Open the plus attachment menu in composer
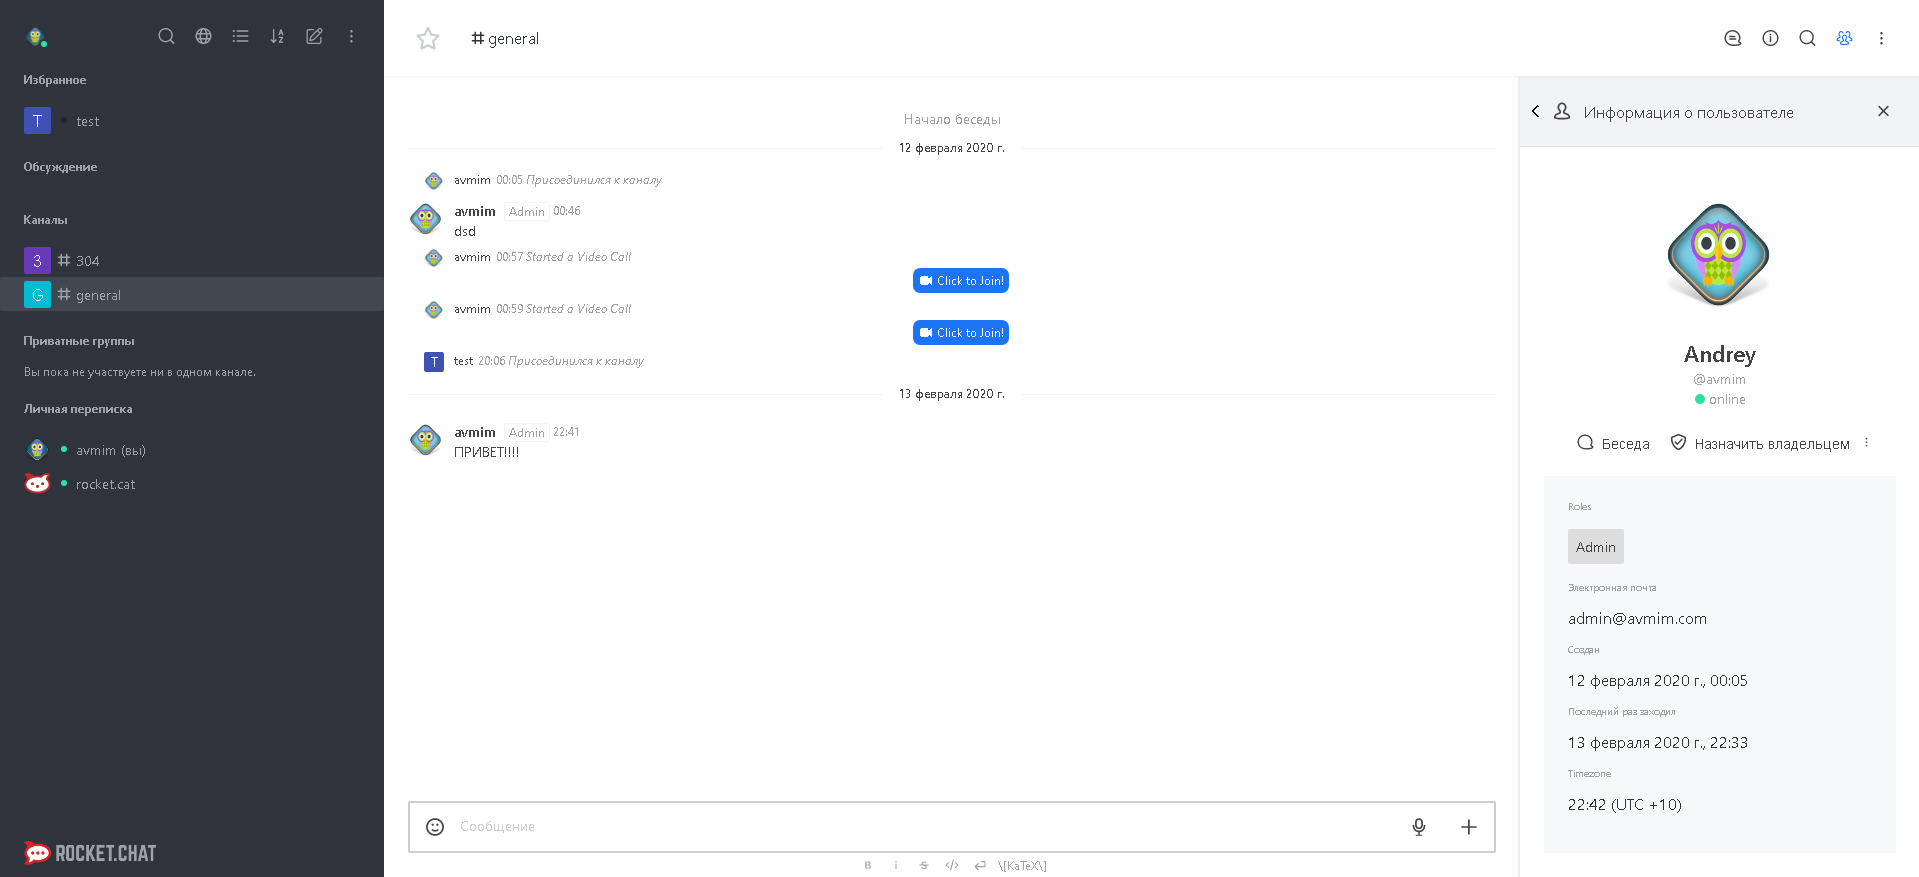 tap(1468, 827)
